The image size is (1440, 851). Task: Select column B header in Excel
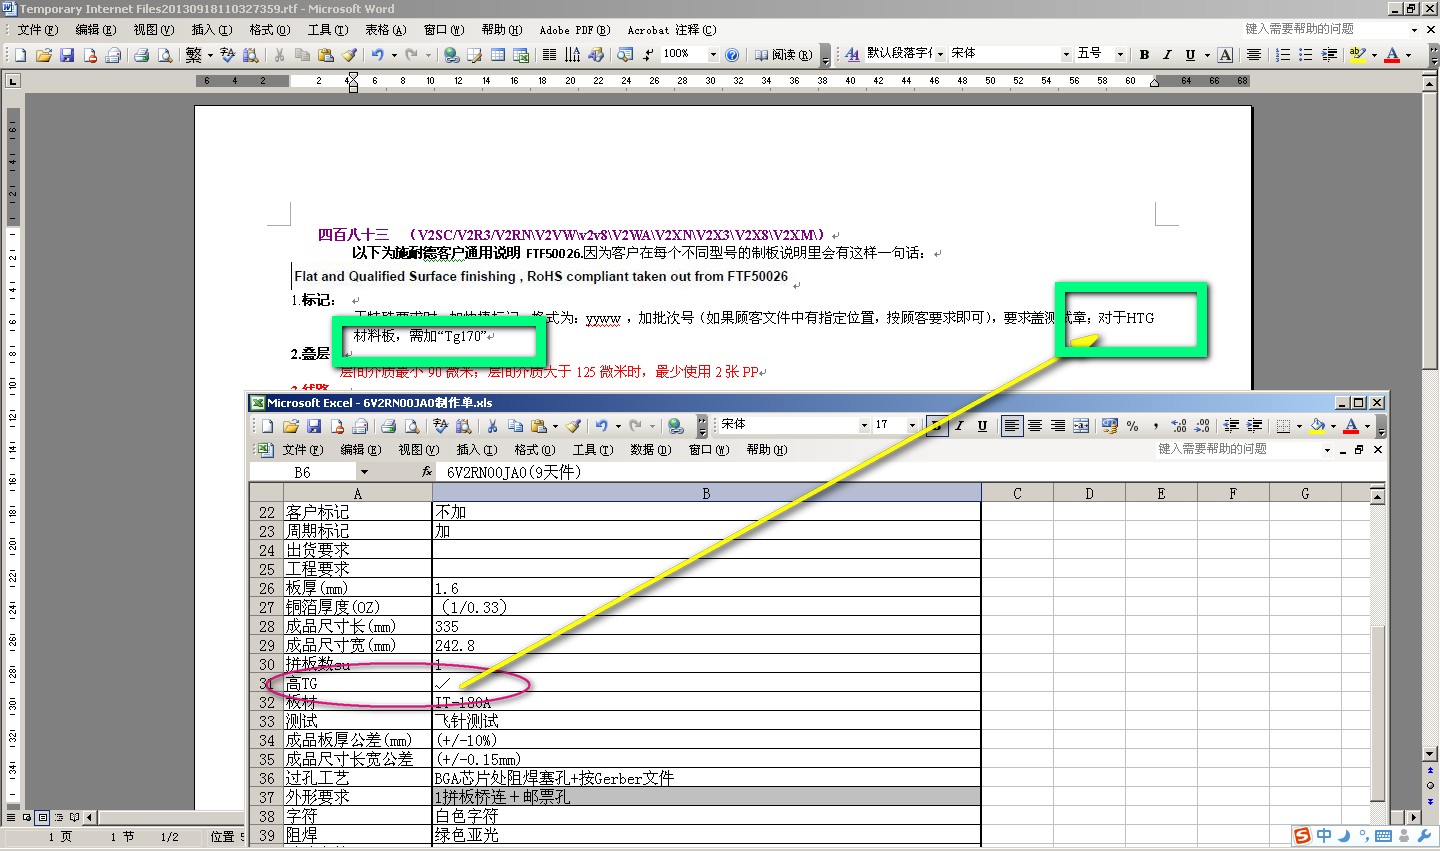tap(706, 493)
